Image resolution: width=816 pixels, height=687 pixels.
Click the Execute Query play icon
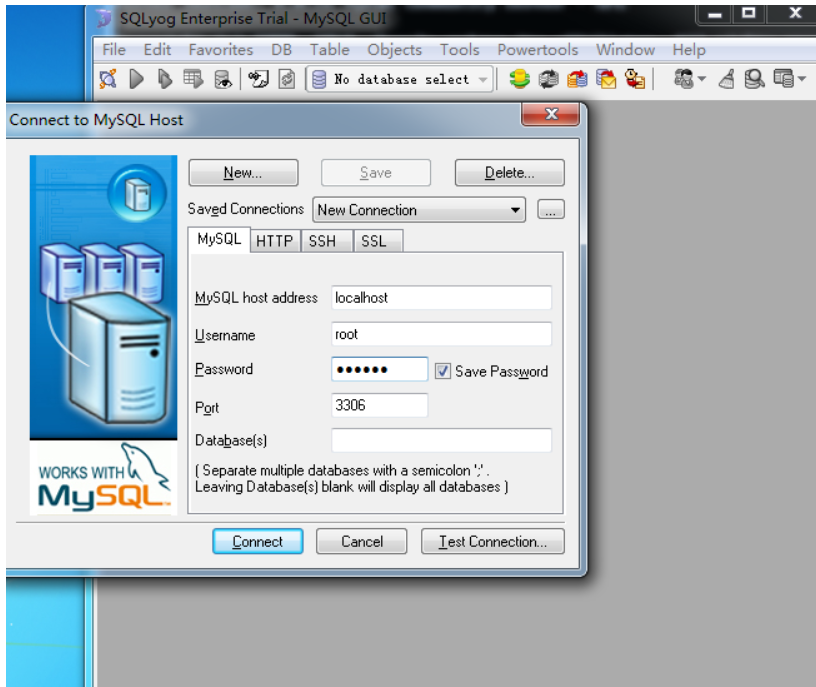[136, 79]
